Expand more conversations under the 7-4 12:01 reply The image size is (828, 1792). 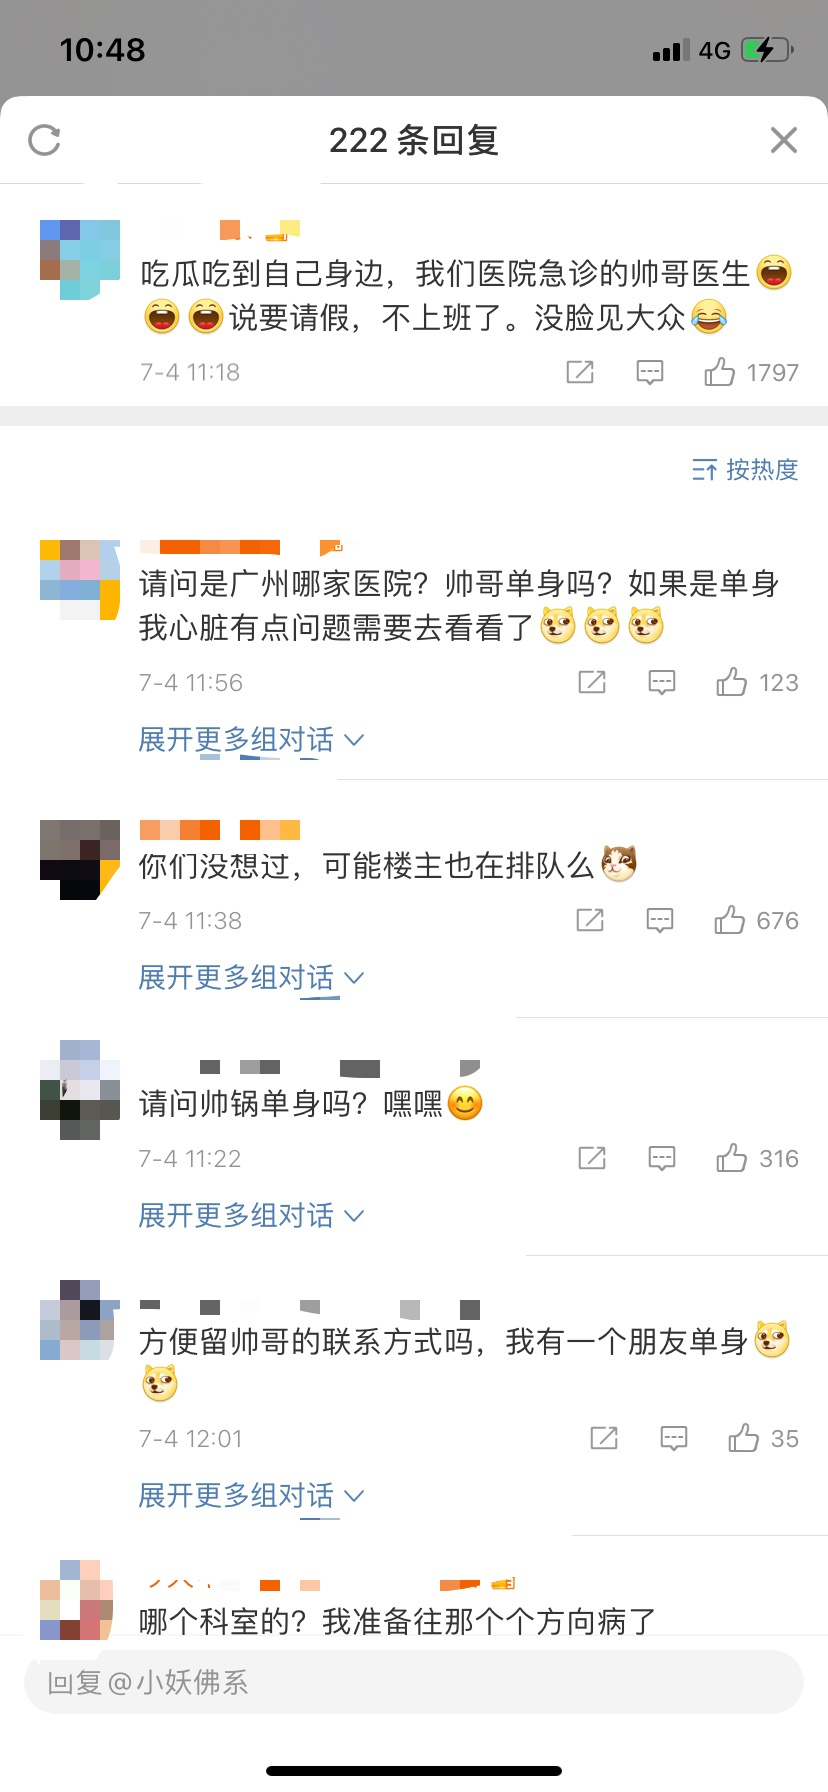[x=251, y=1496]
